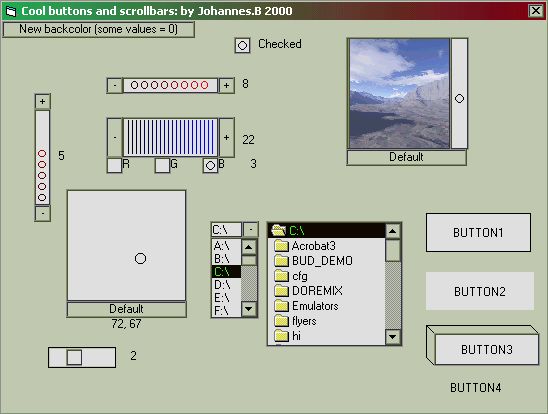The height and width of the screenshot is (414, 548).
Task: Enable the R color checkbox
Action: 114,166
